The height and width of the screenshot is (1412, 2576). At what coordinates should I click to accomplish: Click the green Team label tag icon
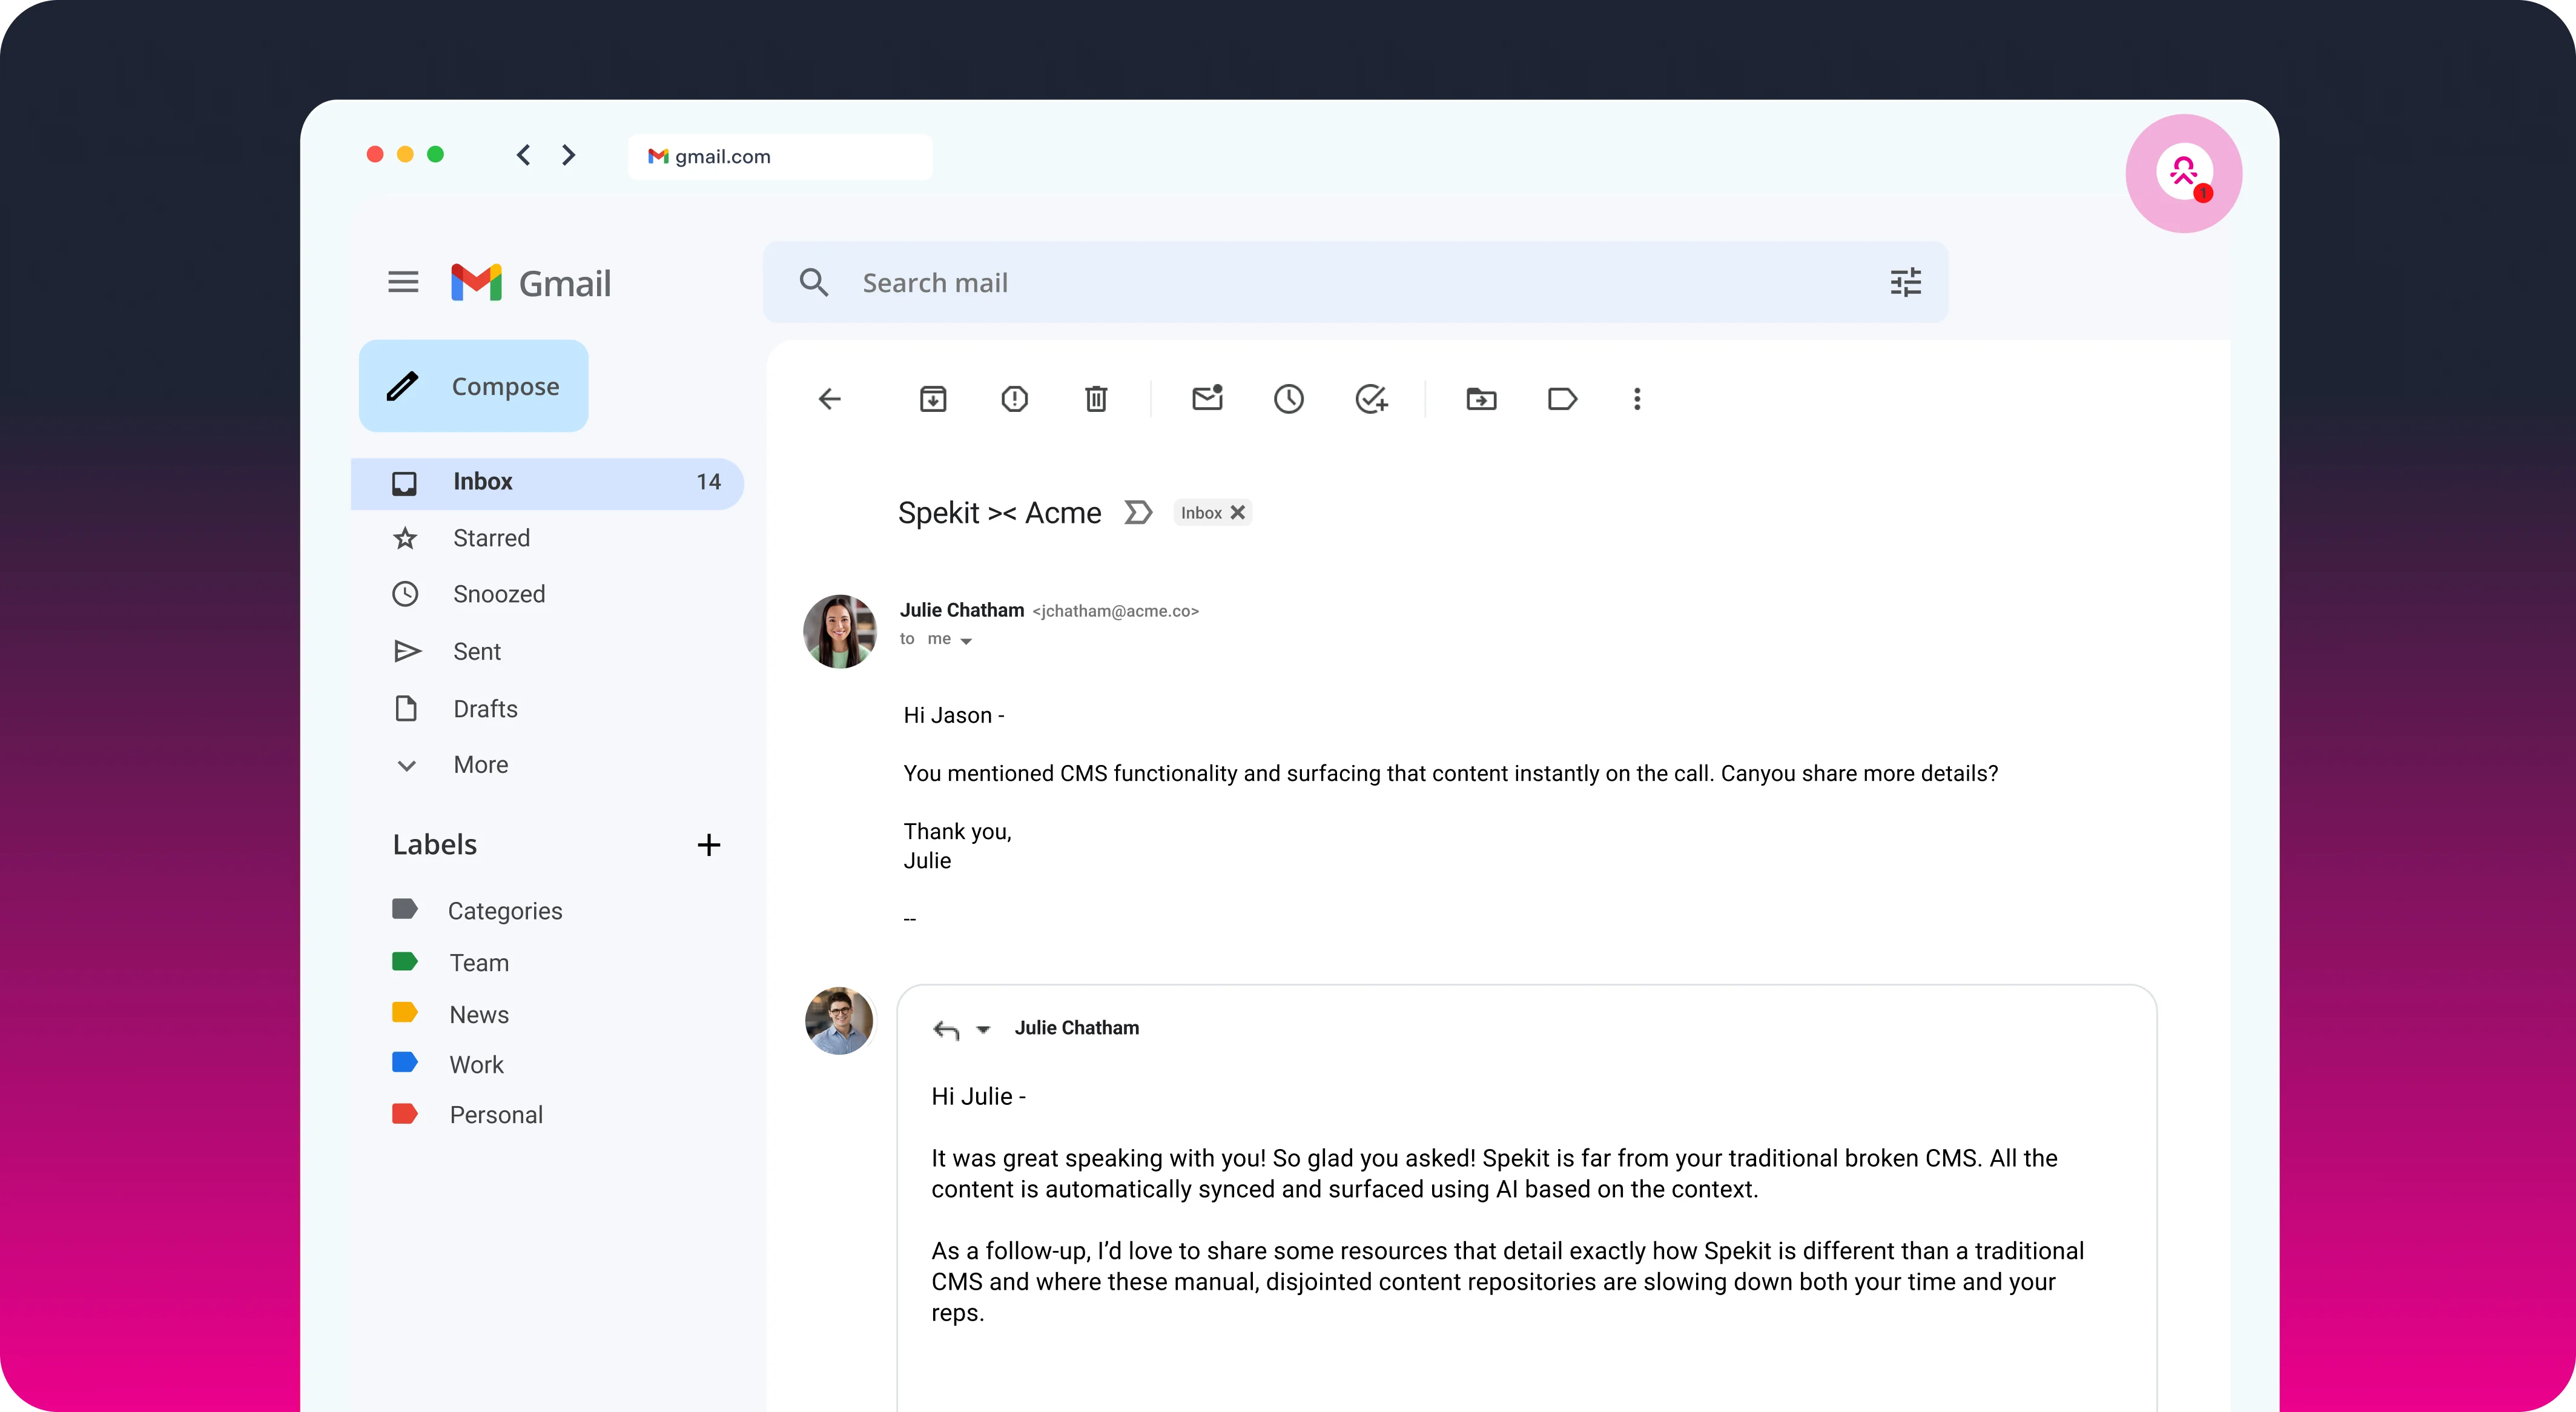[x=404, y=962]
